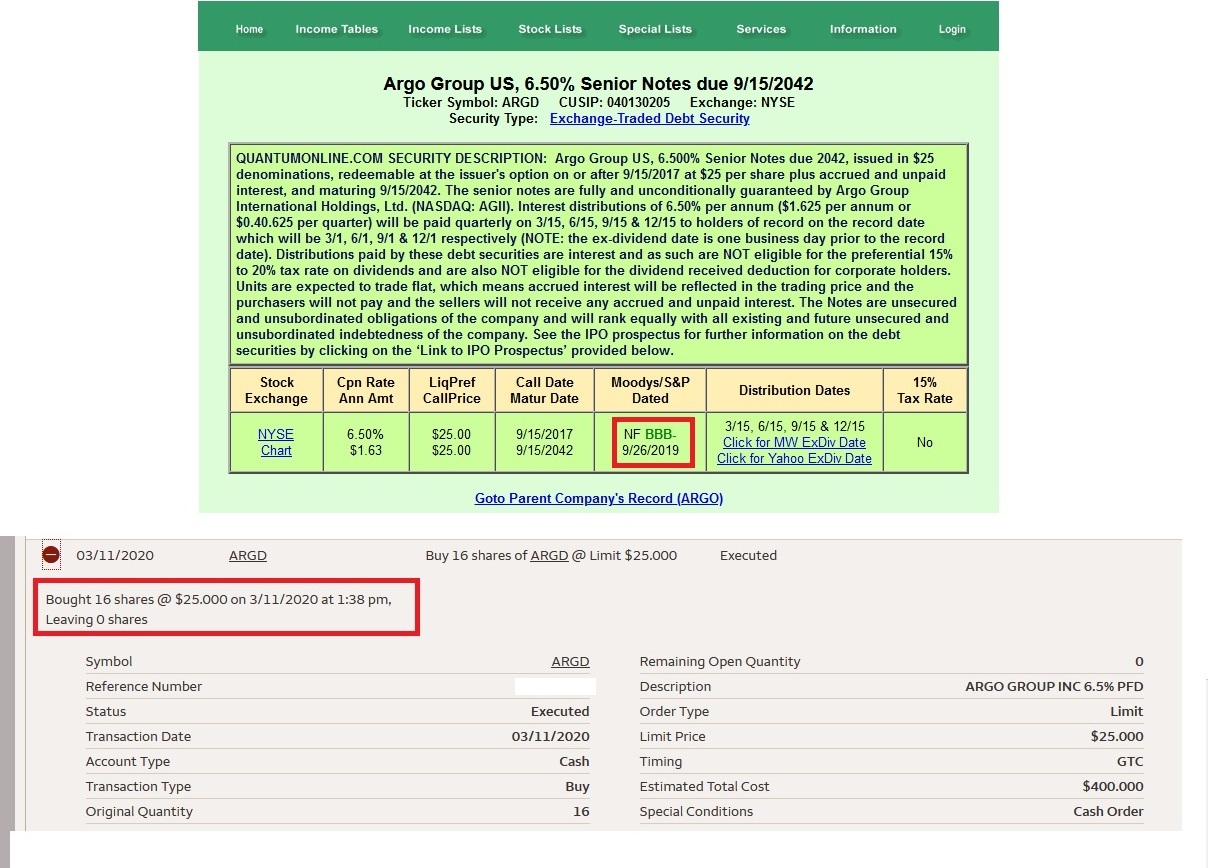The image size is (1208, 868).
Task: Click for Yahoo ExDiv Date link
Action: pyautogui.click(x=794, y=458)
